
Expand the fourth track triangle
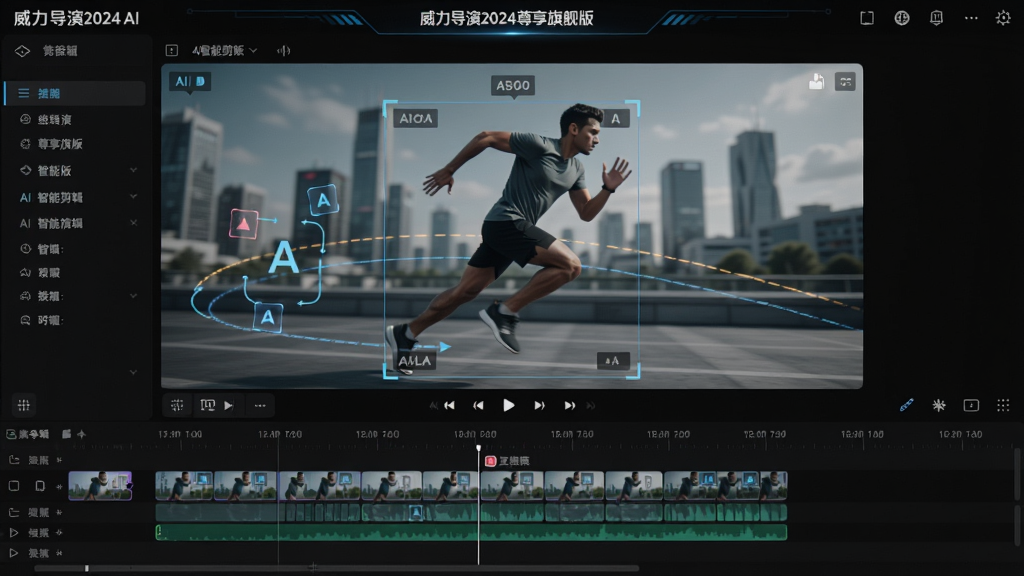[x=14, y=533]
